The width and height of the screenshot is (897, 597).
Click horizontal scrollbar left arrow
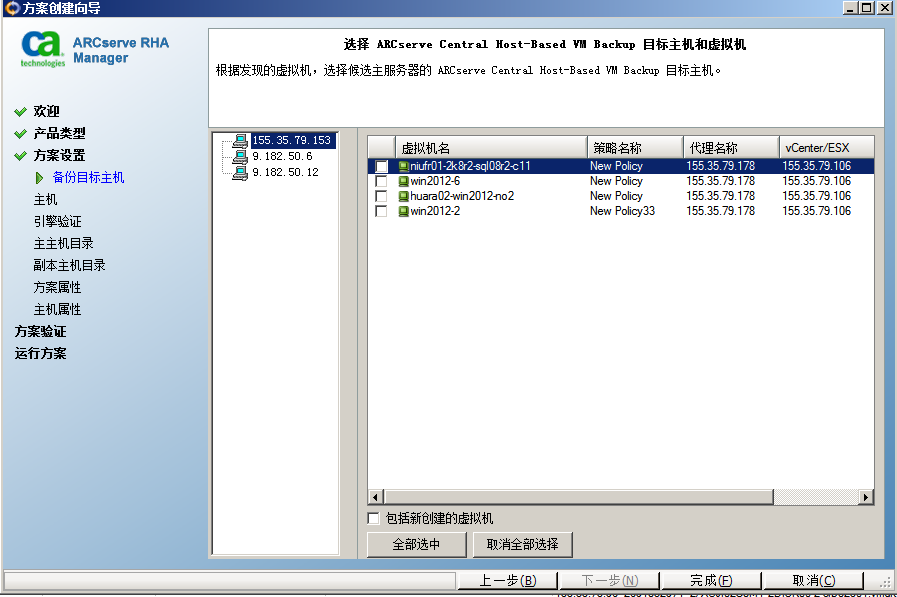click(x=375, y=497)
